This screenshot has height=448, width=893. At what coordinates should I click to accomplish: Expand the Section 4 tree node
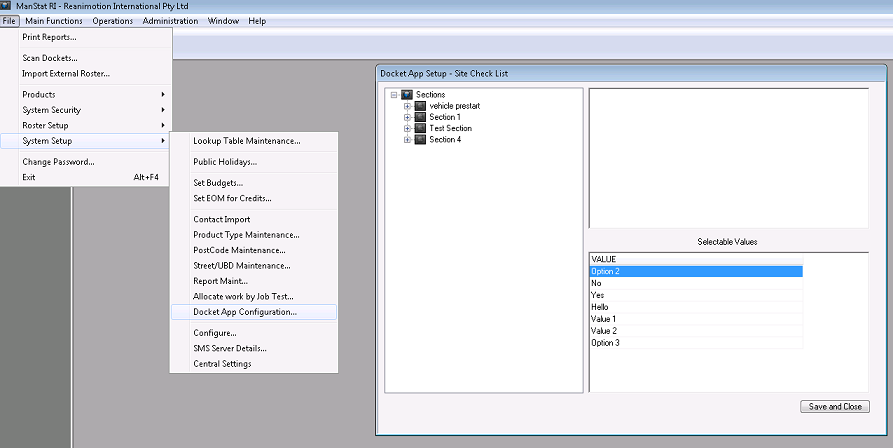[x=408, y=140]
